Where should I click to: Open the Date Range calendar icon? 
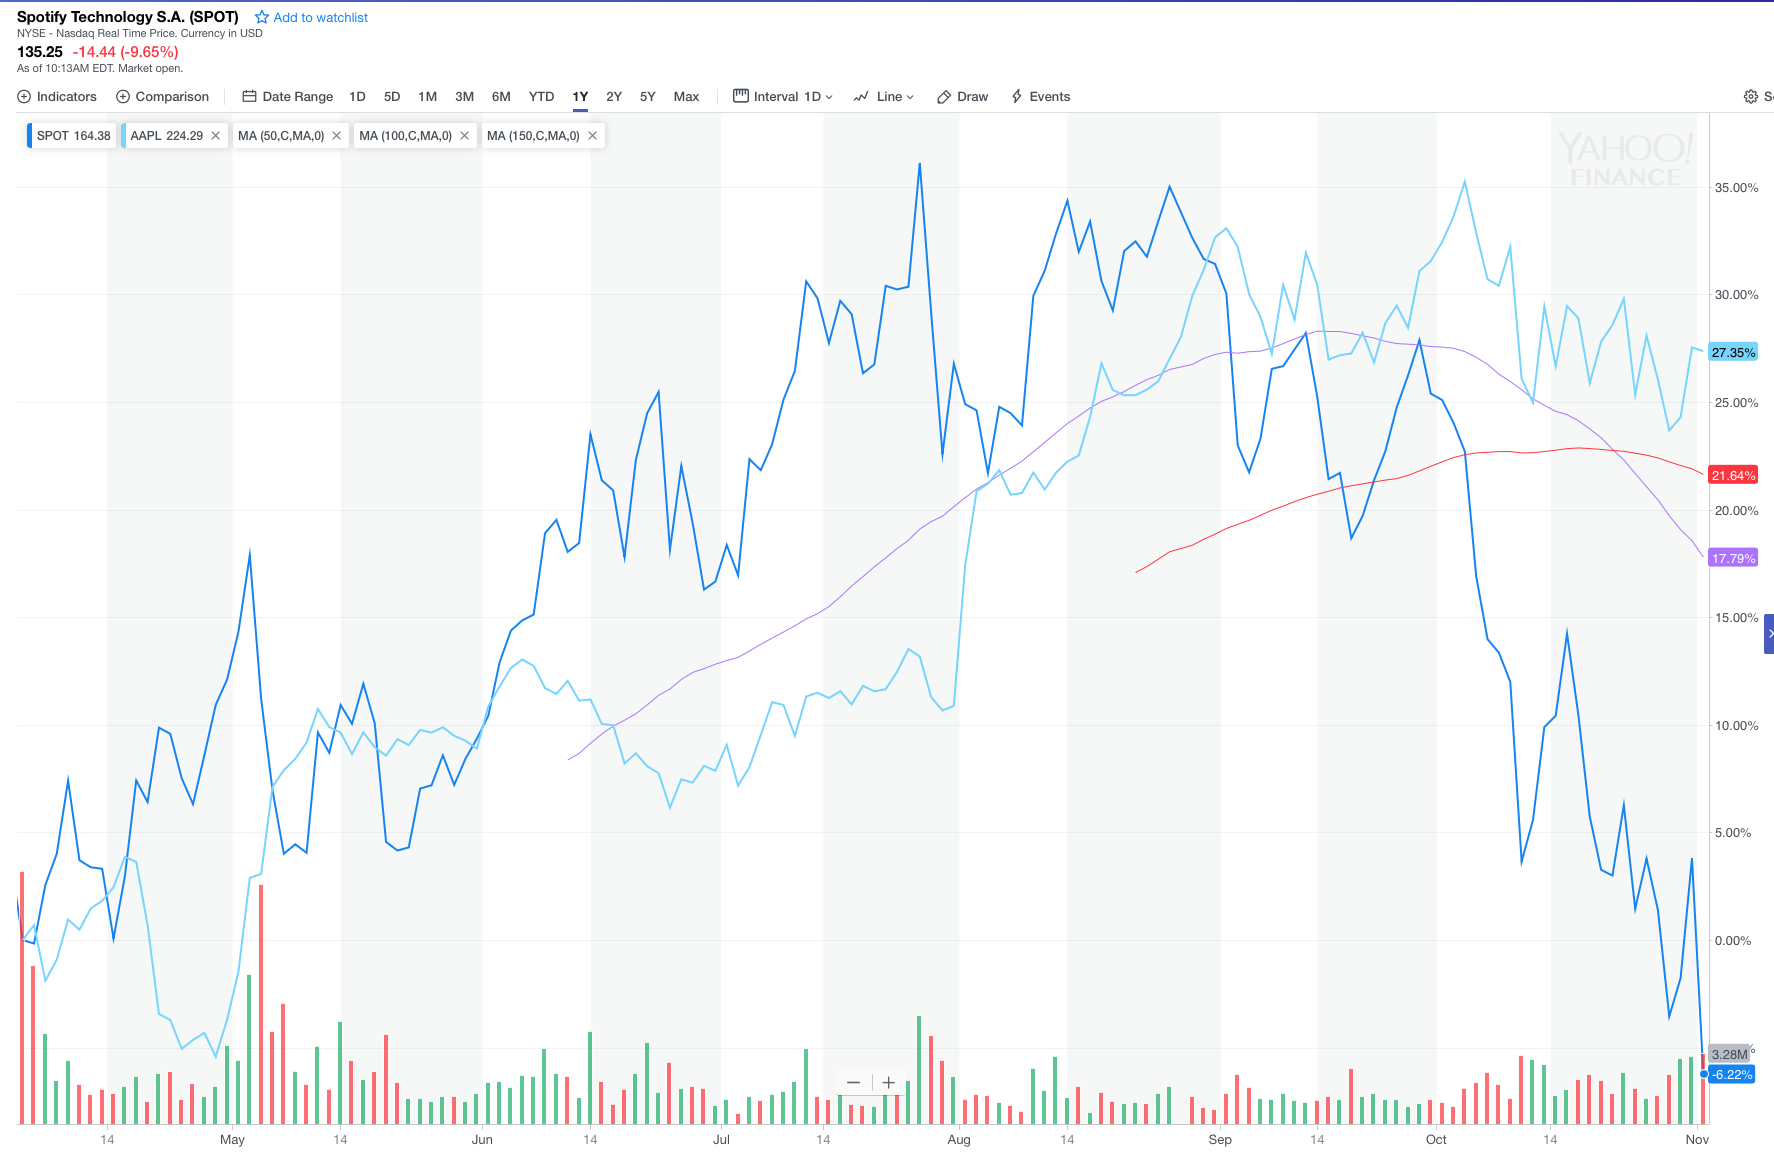pyautogui.click(x=248, y=96)
